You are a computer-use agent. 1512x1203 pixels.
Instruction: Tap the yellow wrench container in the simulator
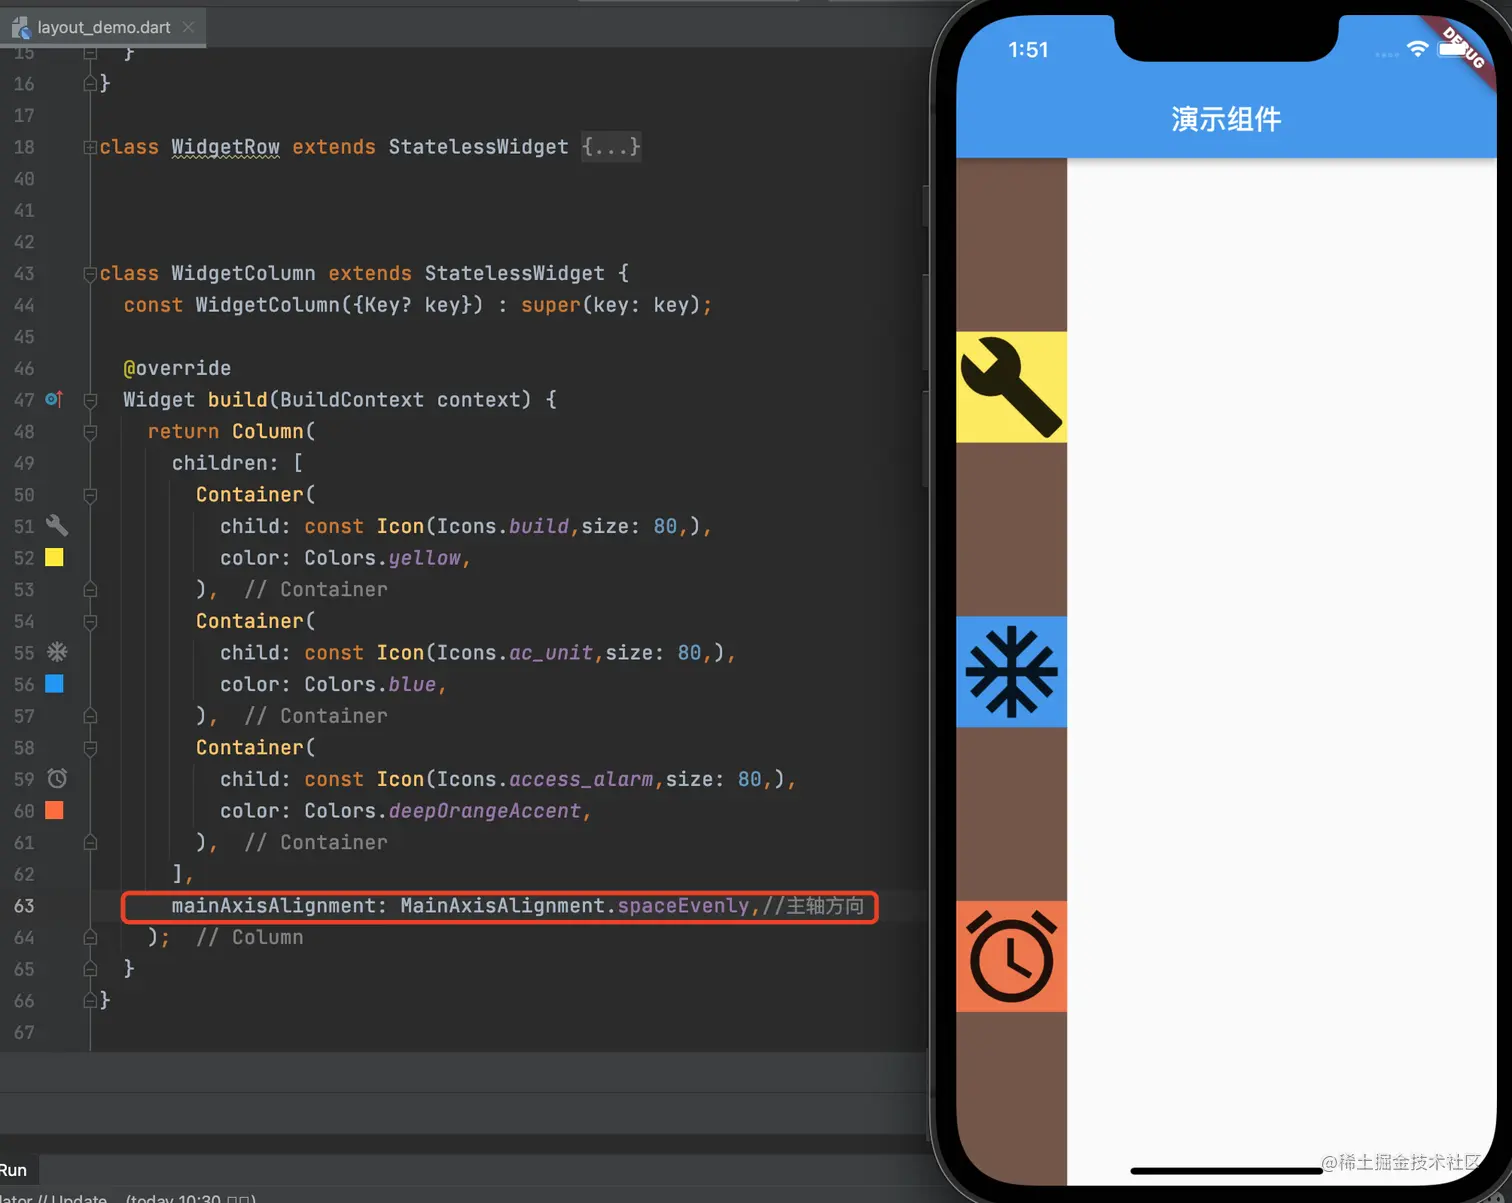tap(1011, 387)
